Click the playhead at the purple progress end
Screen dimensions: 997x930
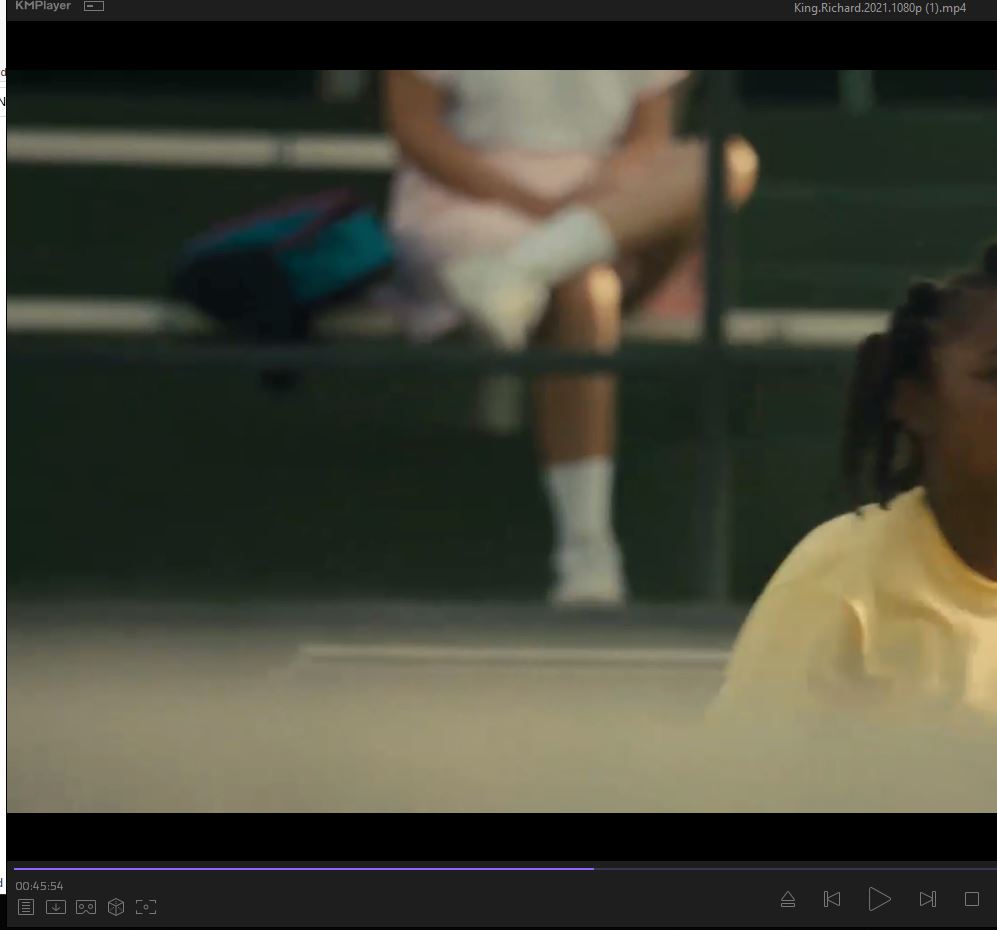[x=593, y=868]
